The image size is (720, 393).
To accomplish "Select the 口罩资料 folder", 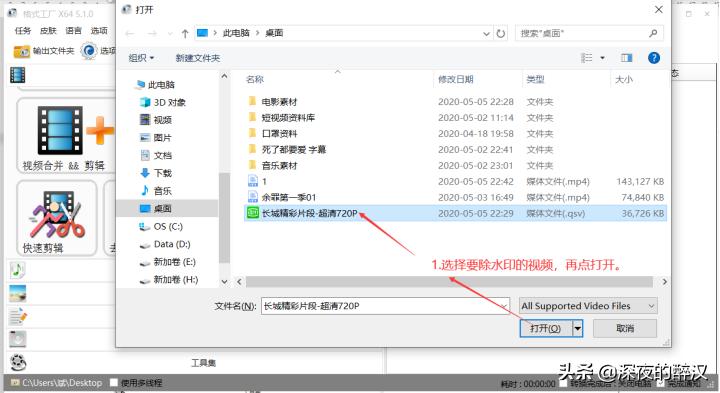I will [273, 134].
